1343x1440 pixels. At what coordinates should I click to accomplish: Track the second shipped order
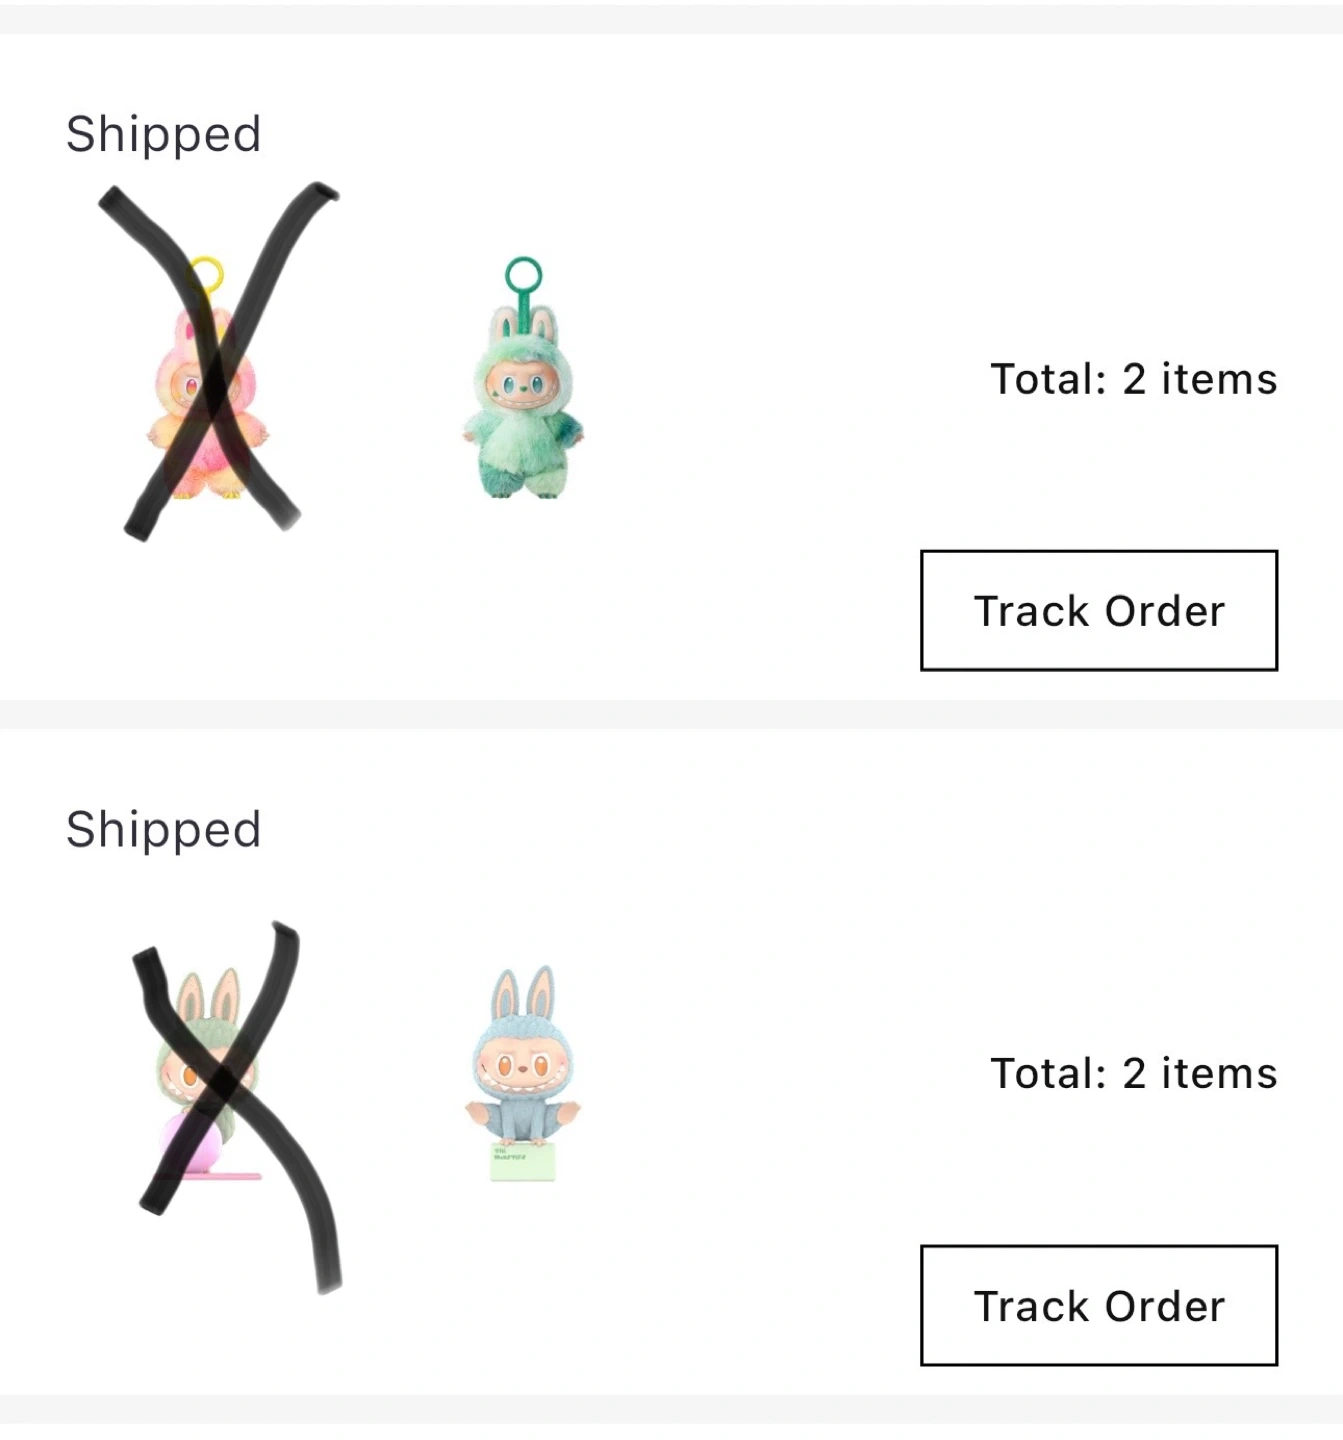pos(1099,1305)
